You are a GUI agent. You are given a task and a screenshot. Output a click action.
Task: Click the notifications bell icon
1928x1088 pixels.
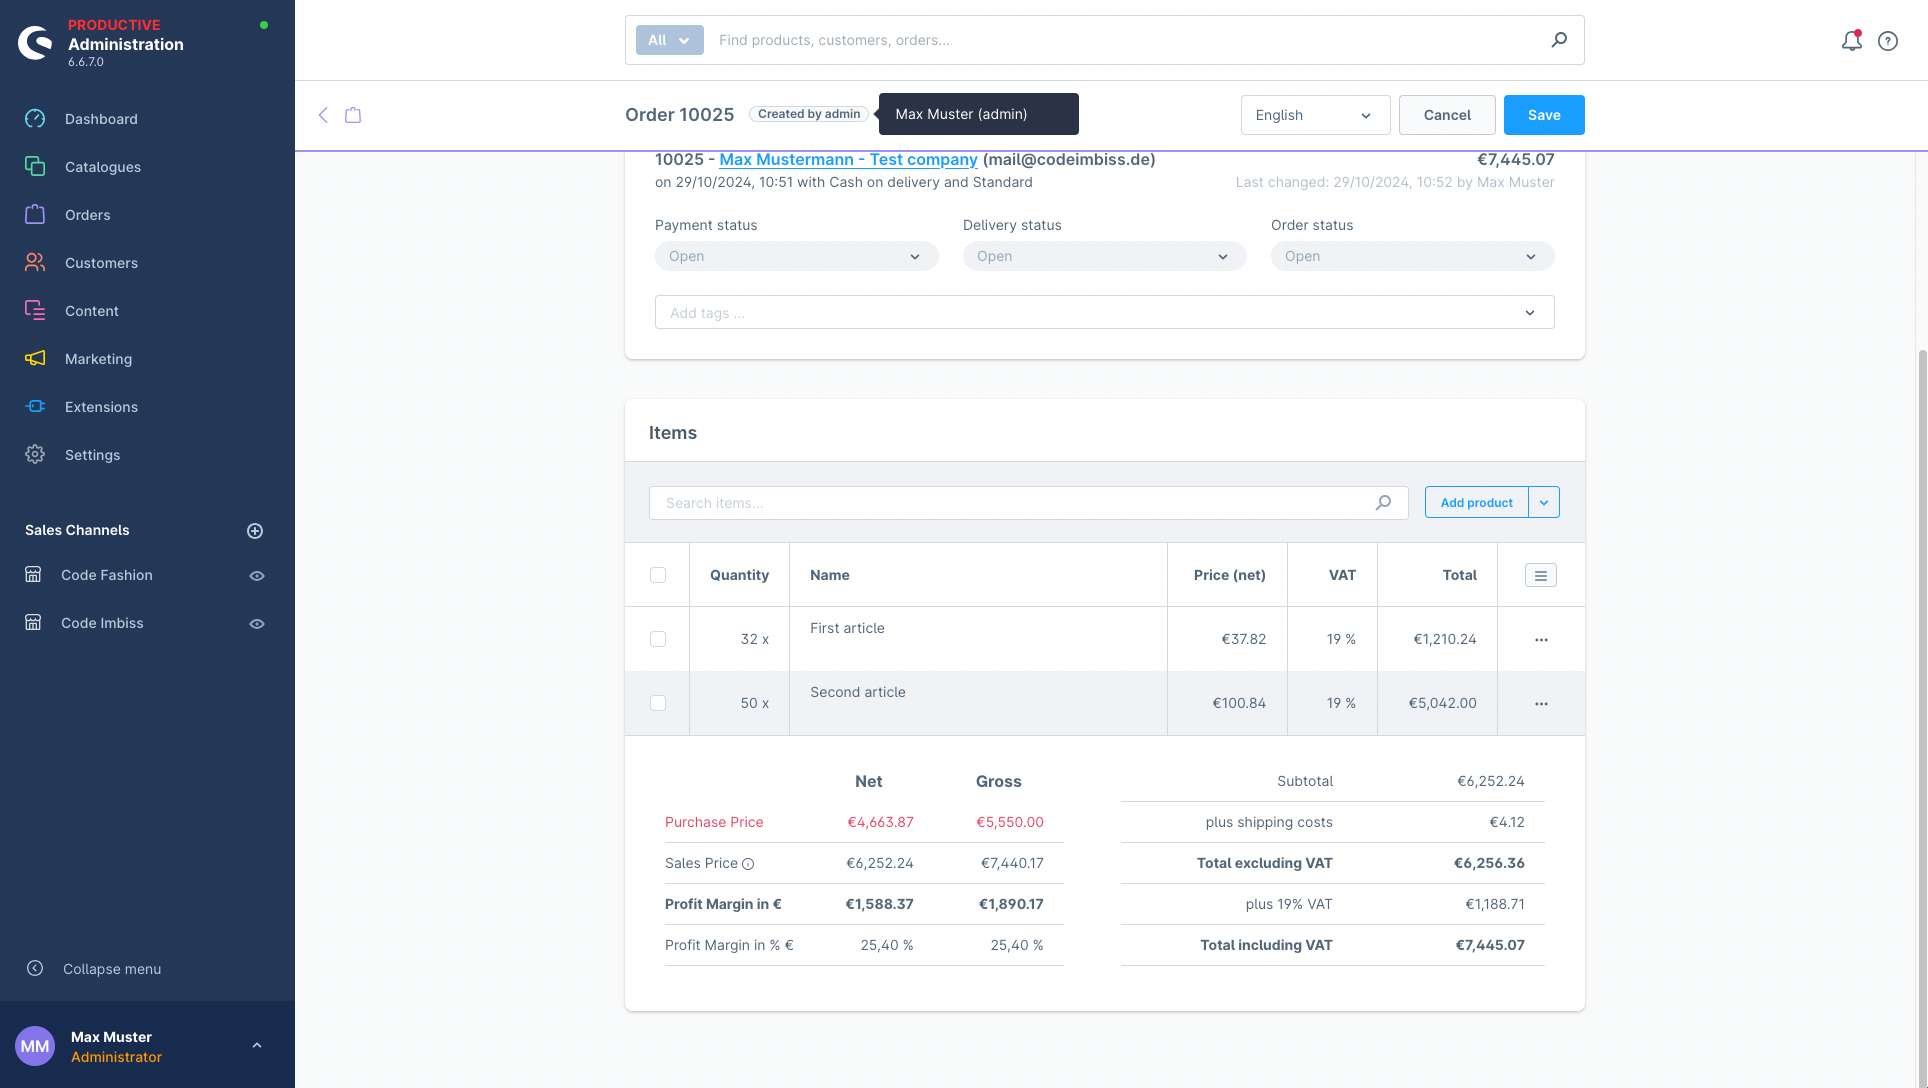[x=1853, y=40]
